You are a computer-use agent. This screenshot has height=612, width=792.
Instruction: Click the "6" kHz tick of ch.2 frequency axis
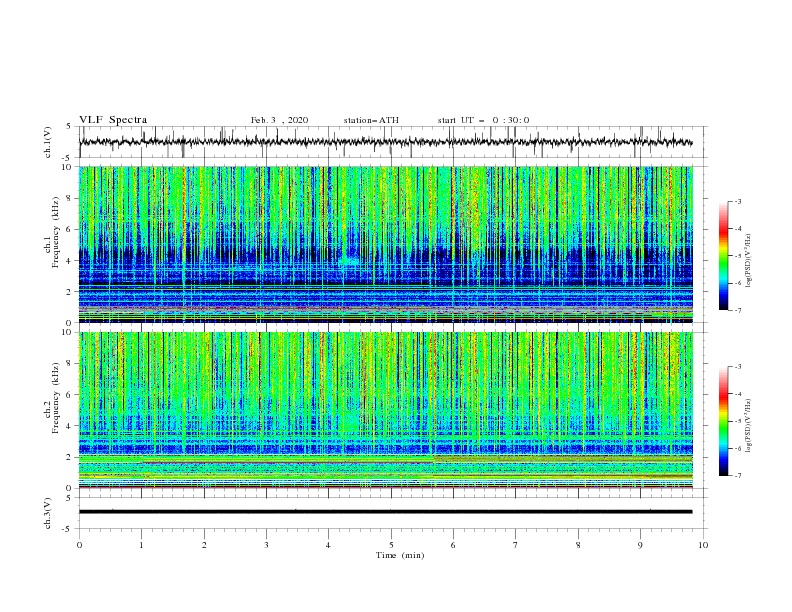(x=70, y=395)
